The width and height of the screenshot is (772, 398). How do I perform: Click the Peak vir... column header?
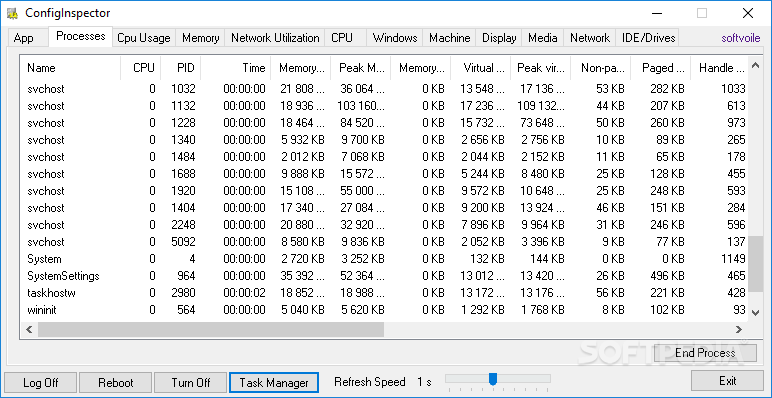(x=541, y=68)
